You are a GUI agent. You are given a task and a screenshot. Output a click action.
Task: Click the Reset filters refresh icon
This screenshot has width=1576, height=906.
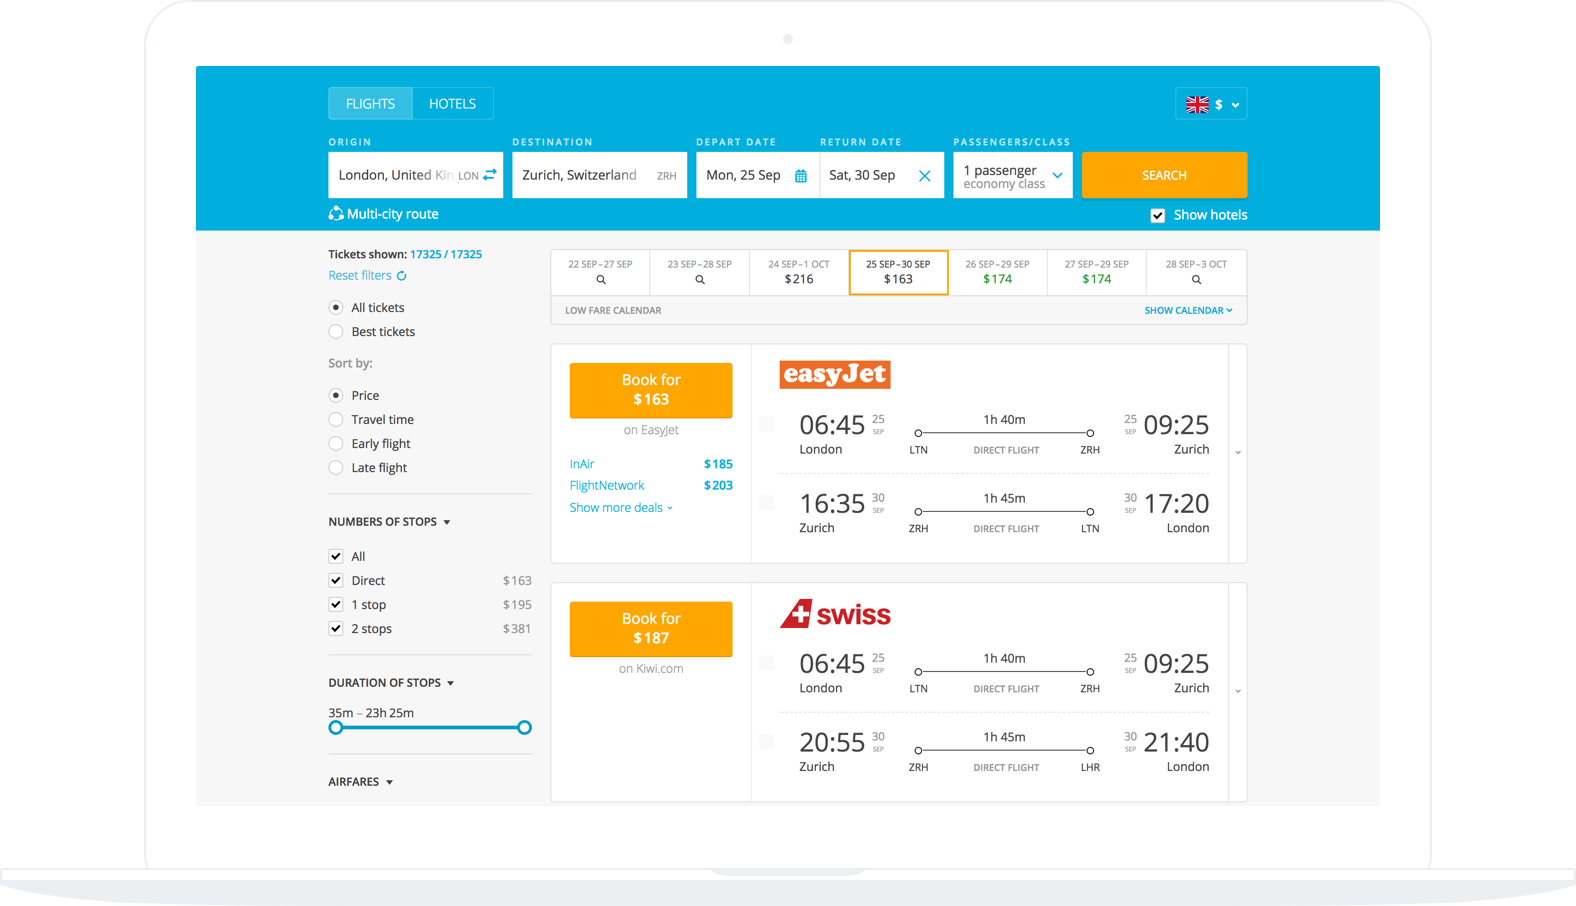click(402, 276)
